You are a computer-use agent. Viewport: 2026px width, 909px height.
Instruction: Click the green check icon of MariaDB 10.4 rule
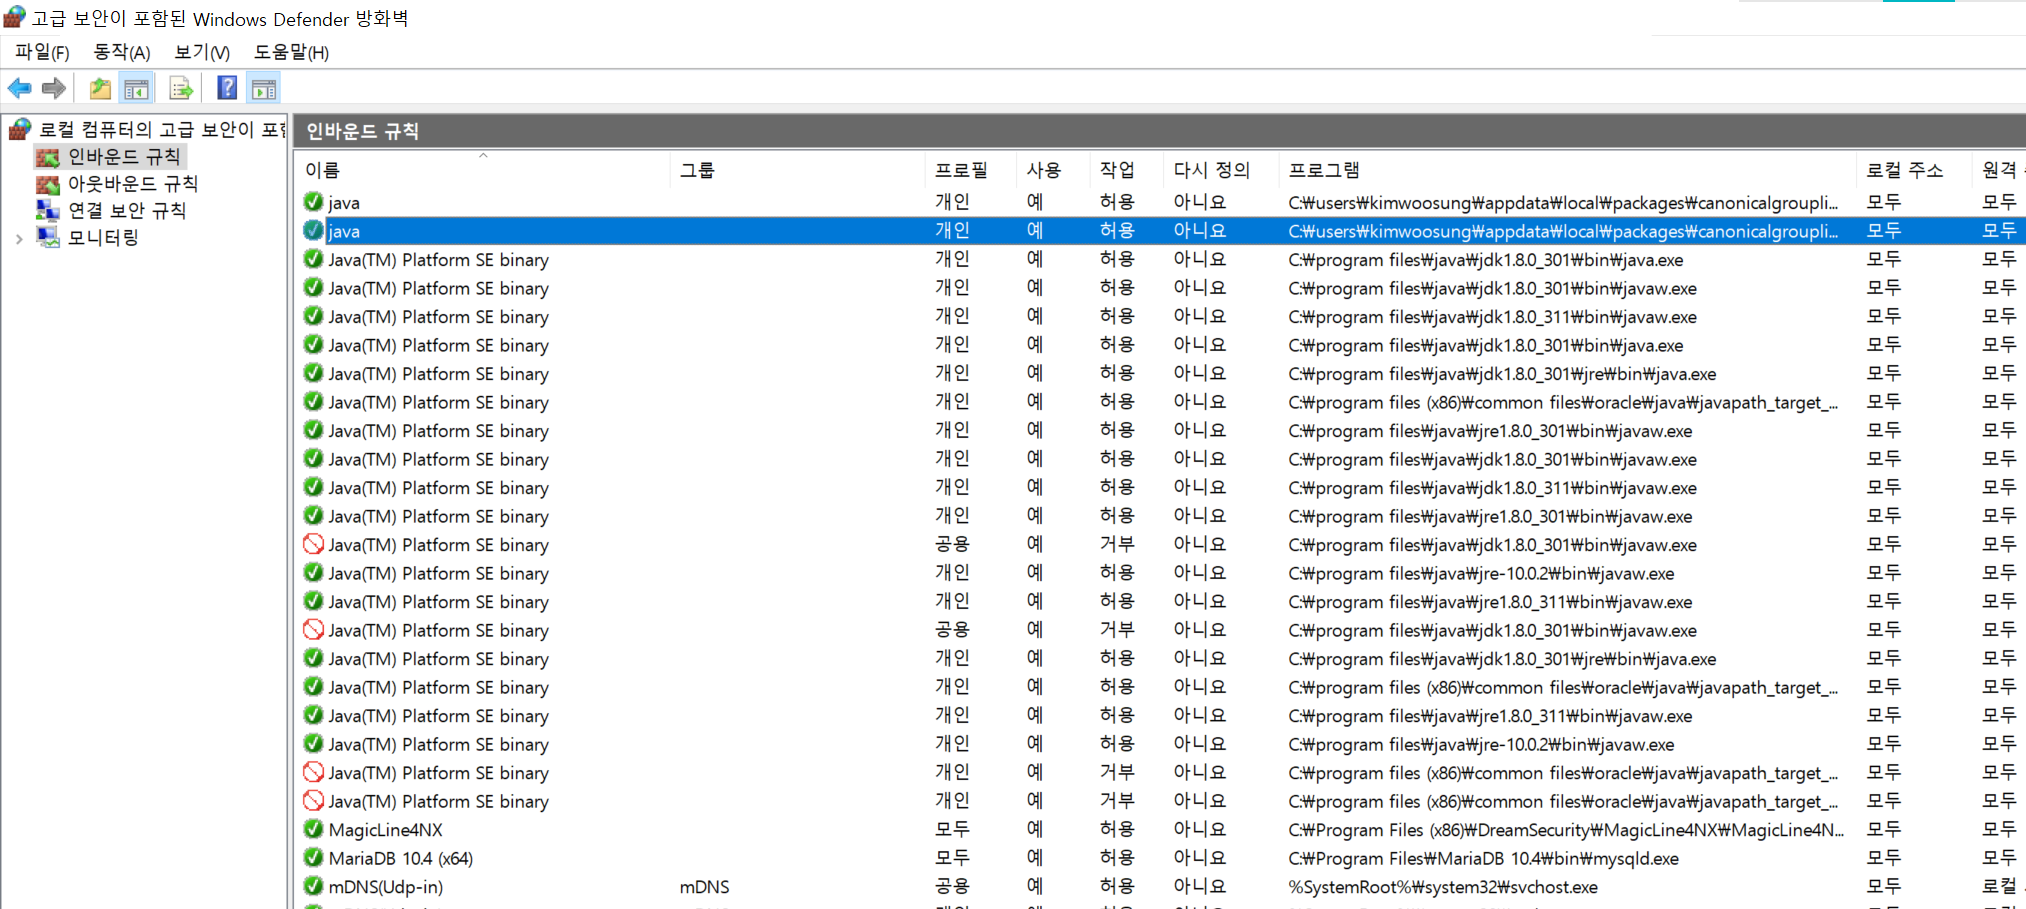coord(314,857)
